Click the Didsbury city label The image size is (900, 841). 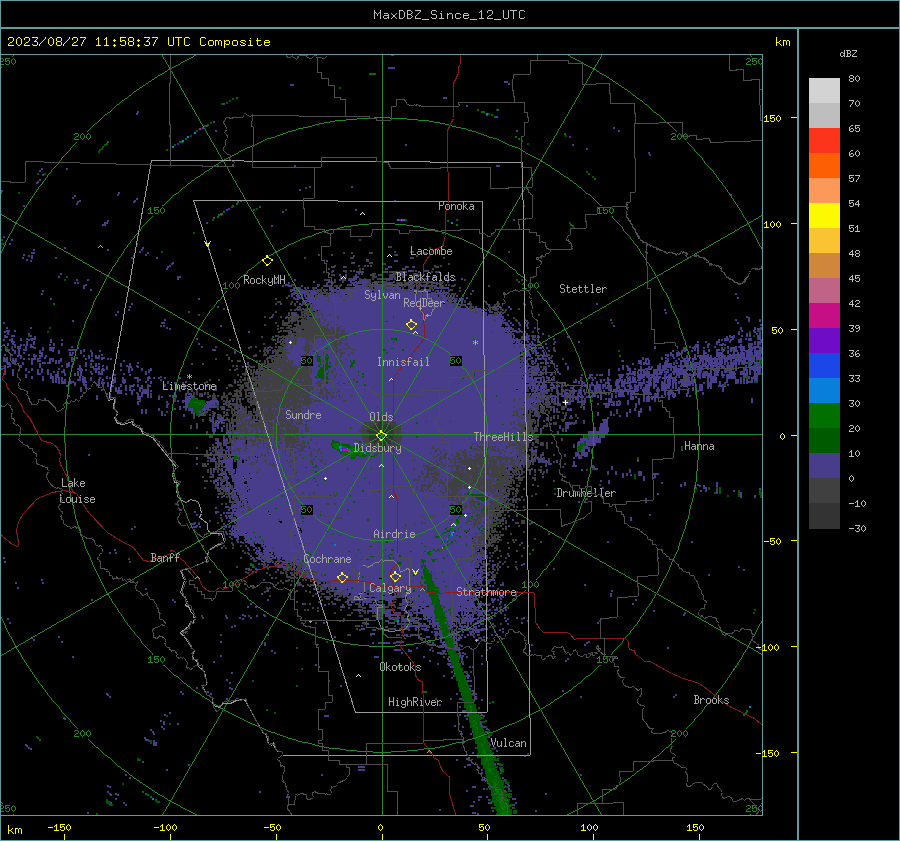click(378, 448)
